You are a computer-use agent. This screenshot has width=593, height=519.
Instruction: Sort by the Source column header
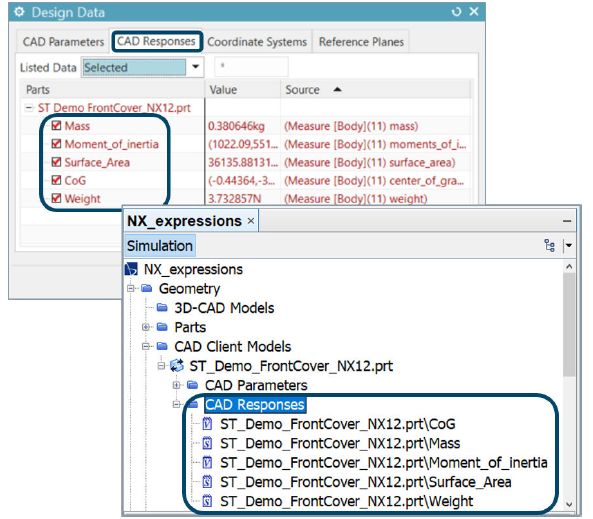376,90
